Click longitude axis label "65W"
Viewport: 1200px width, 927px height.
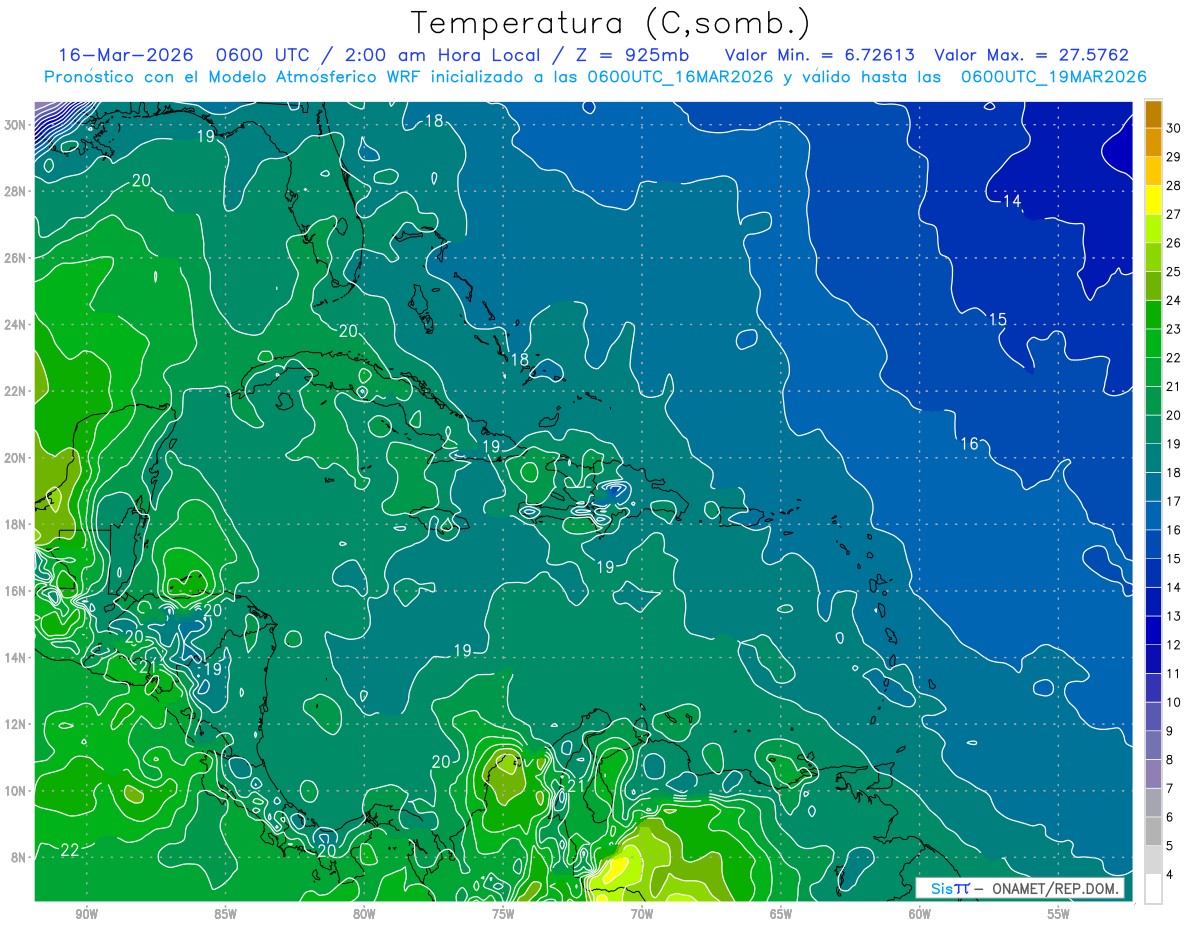[x=781, y=914]
